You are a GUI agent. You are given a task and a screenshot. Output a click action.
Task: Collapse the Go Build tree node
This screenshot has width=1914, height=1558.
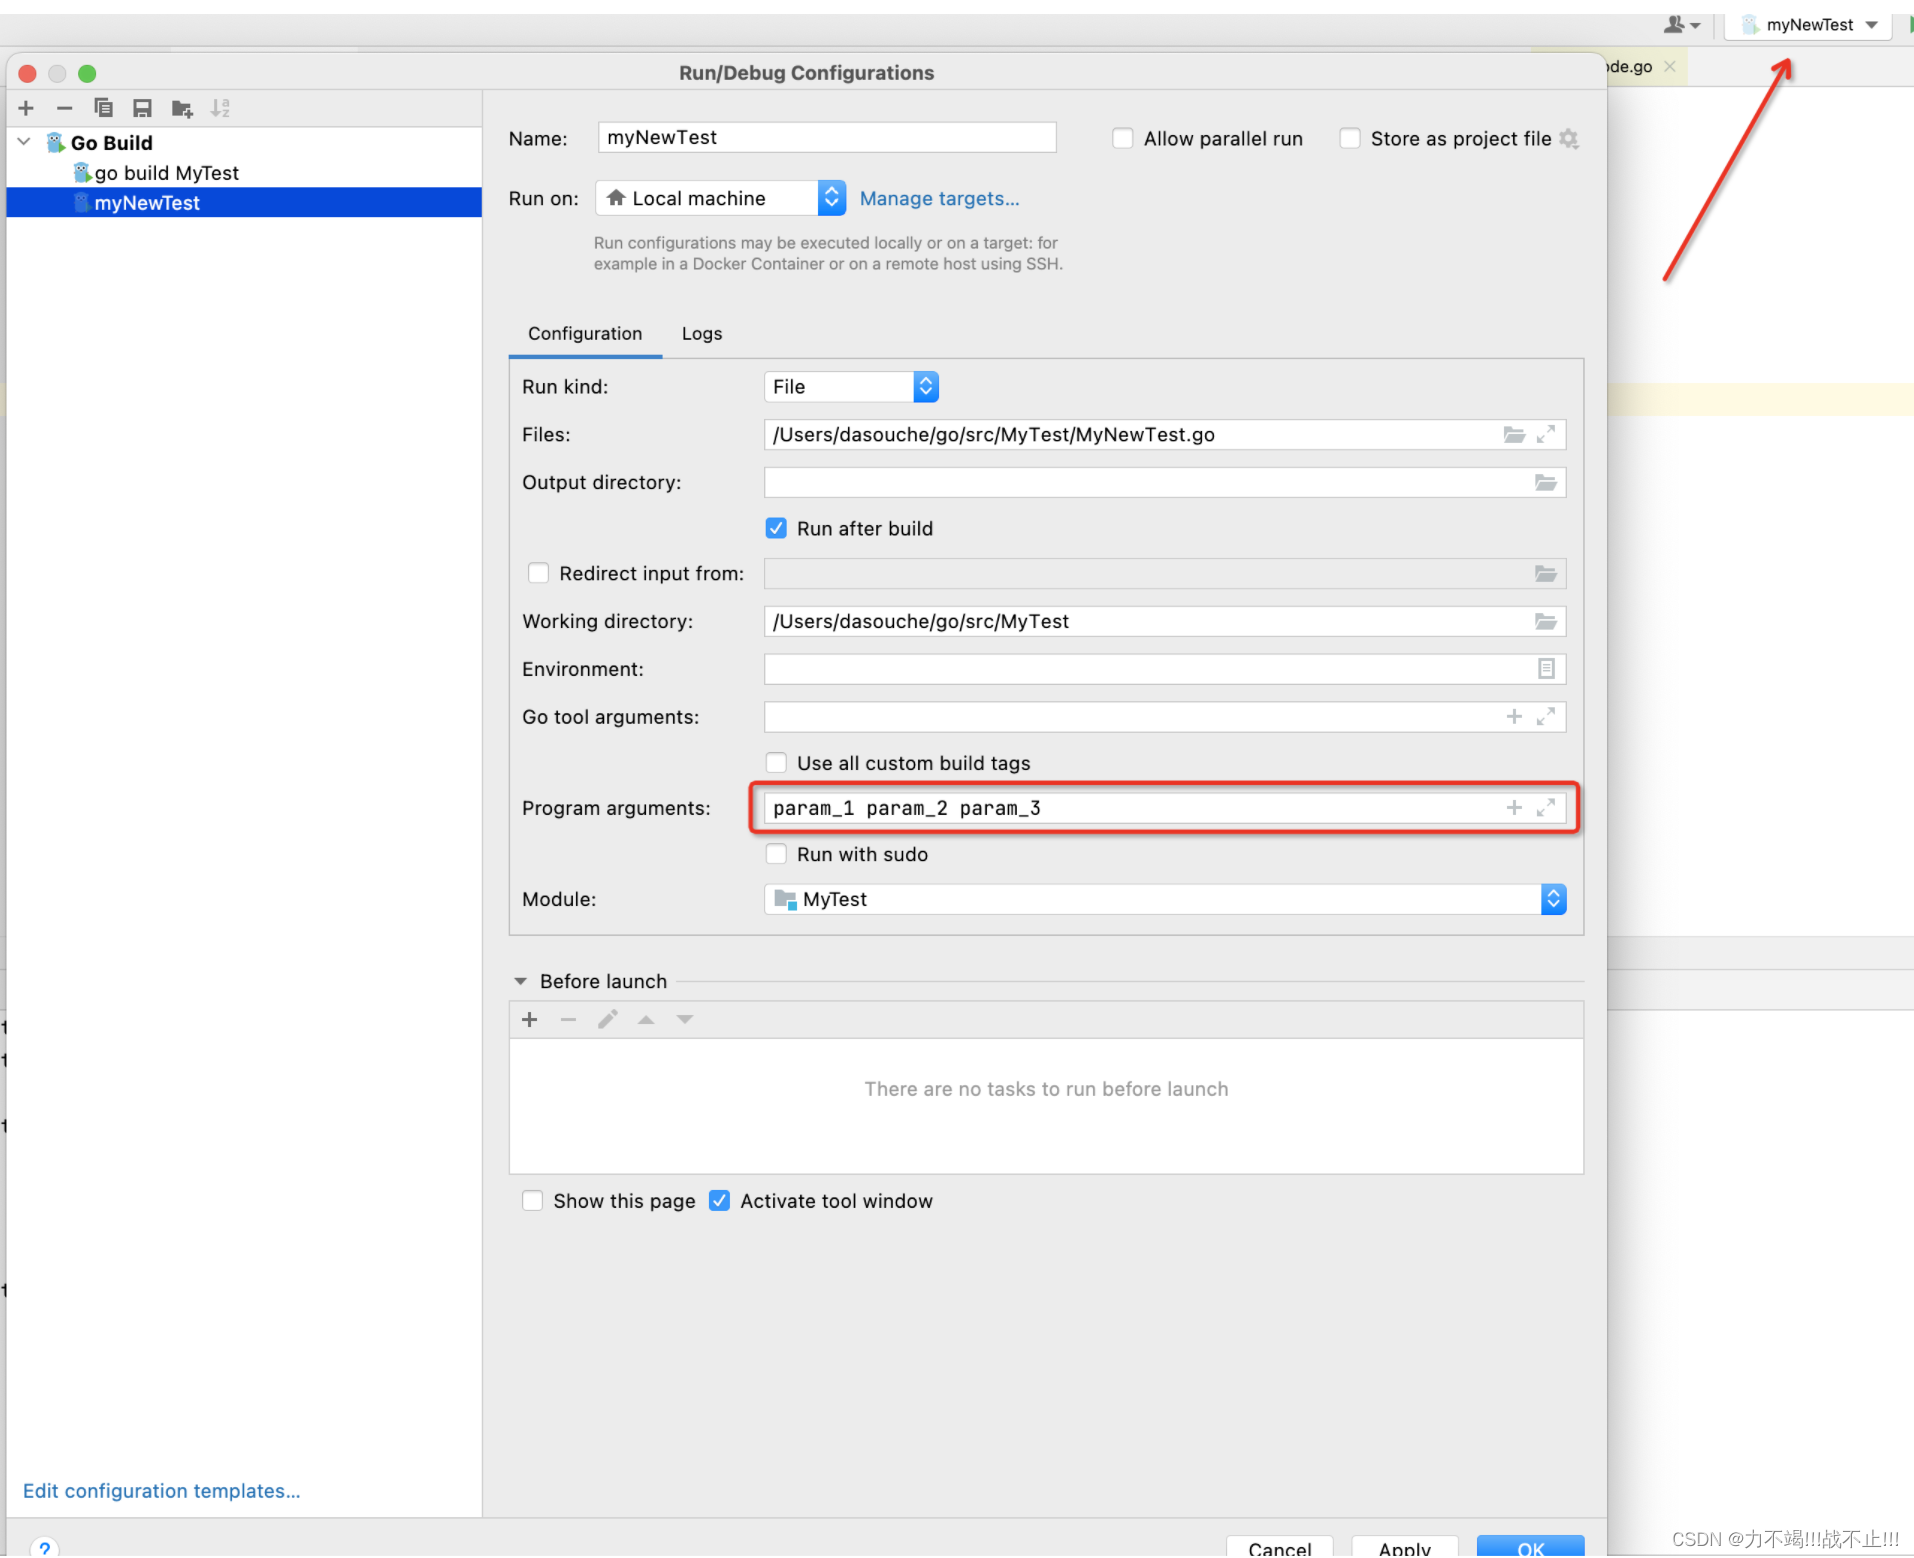[x=24, y=143]
